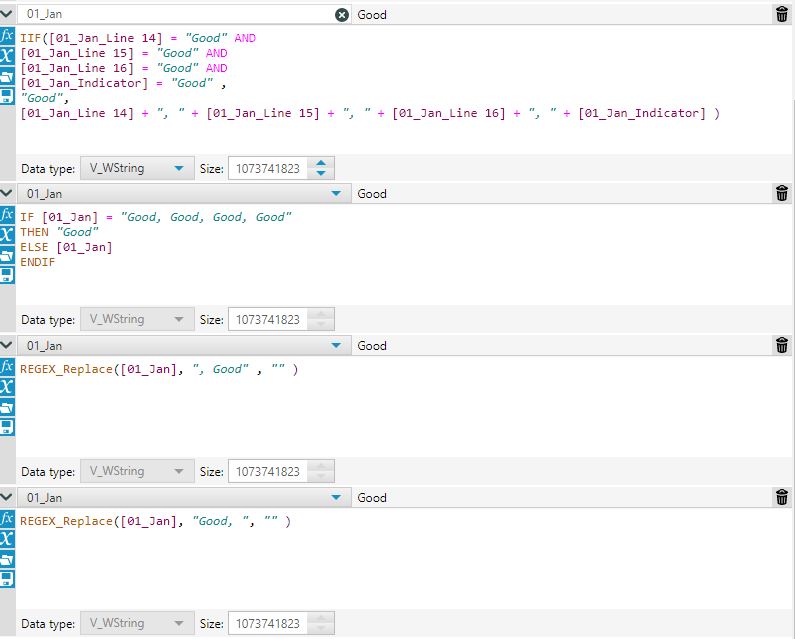This screenshot has width=795, height=639.
Task: Open columns and constants for IIF expression
Action: (7, 55)
